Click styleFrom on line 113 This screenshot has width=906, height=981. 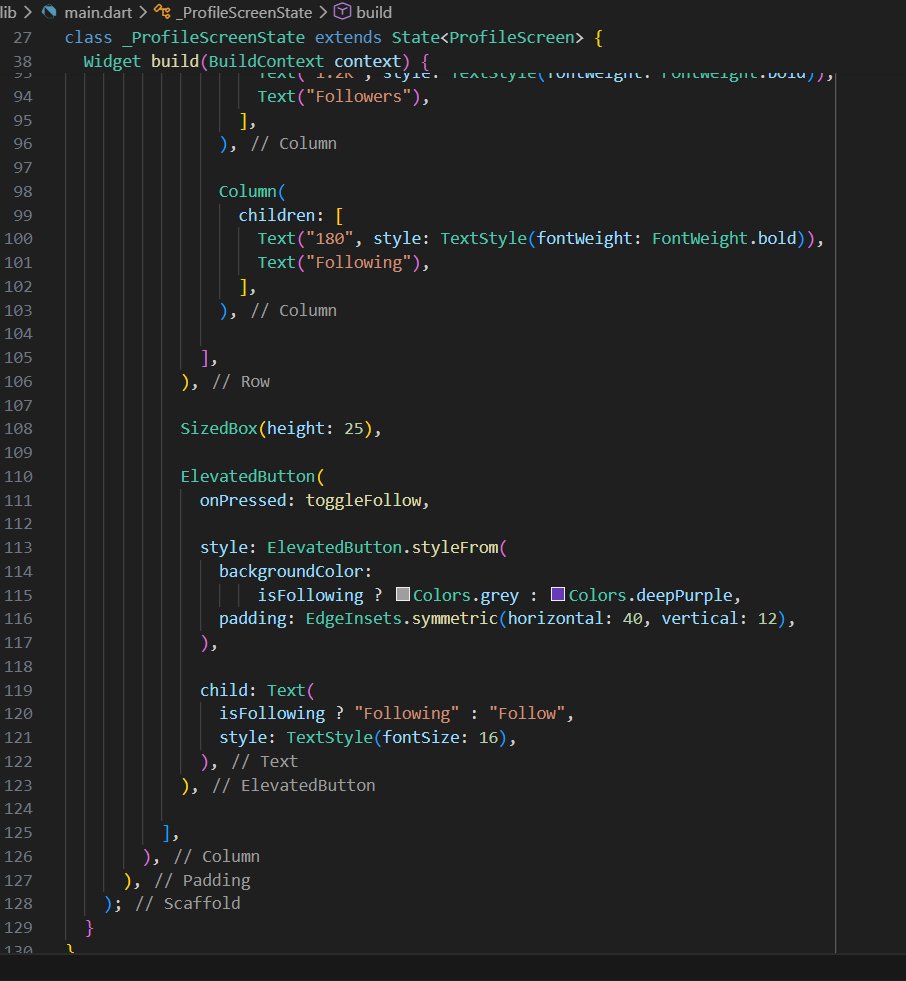[x=455, y=547]
